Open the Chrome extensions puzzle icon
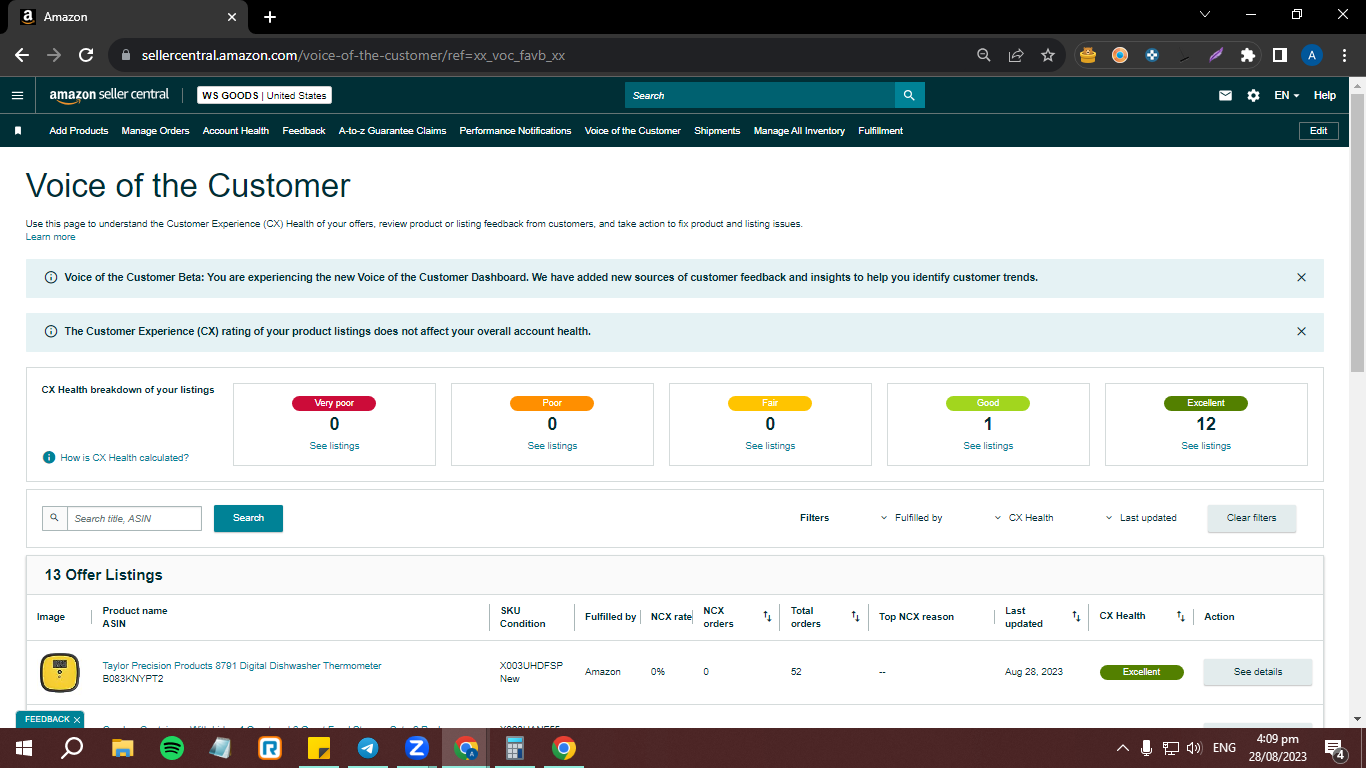Image resolution: width=1366 pixels, height=768 pixels. 1247,55
